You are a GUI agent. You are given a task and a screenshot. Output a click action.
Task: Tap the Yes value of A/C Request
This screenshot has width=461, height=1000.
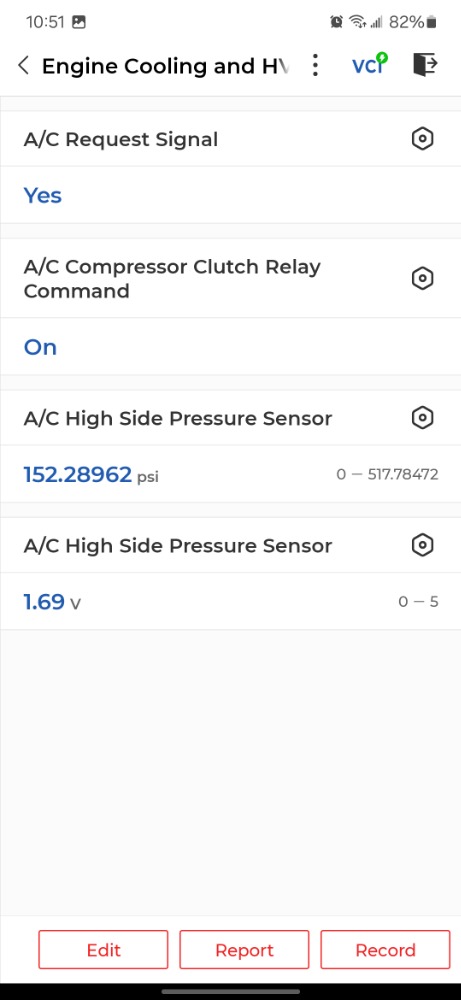[x=43, y=195]
